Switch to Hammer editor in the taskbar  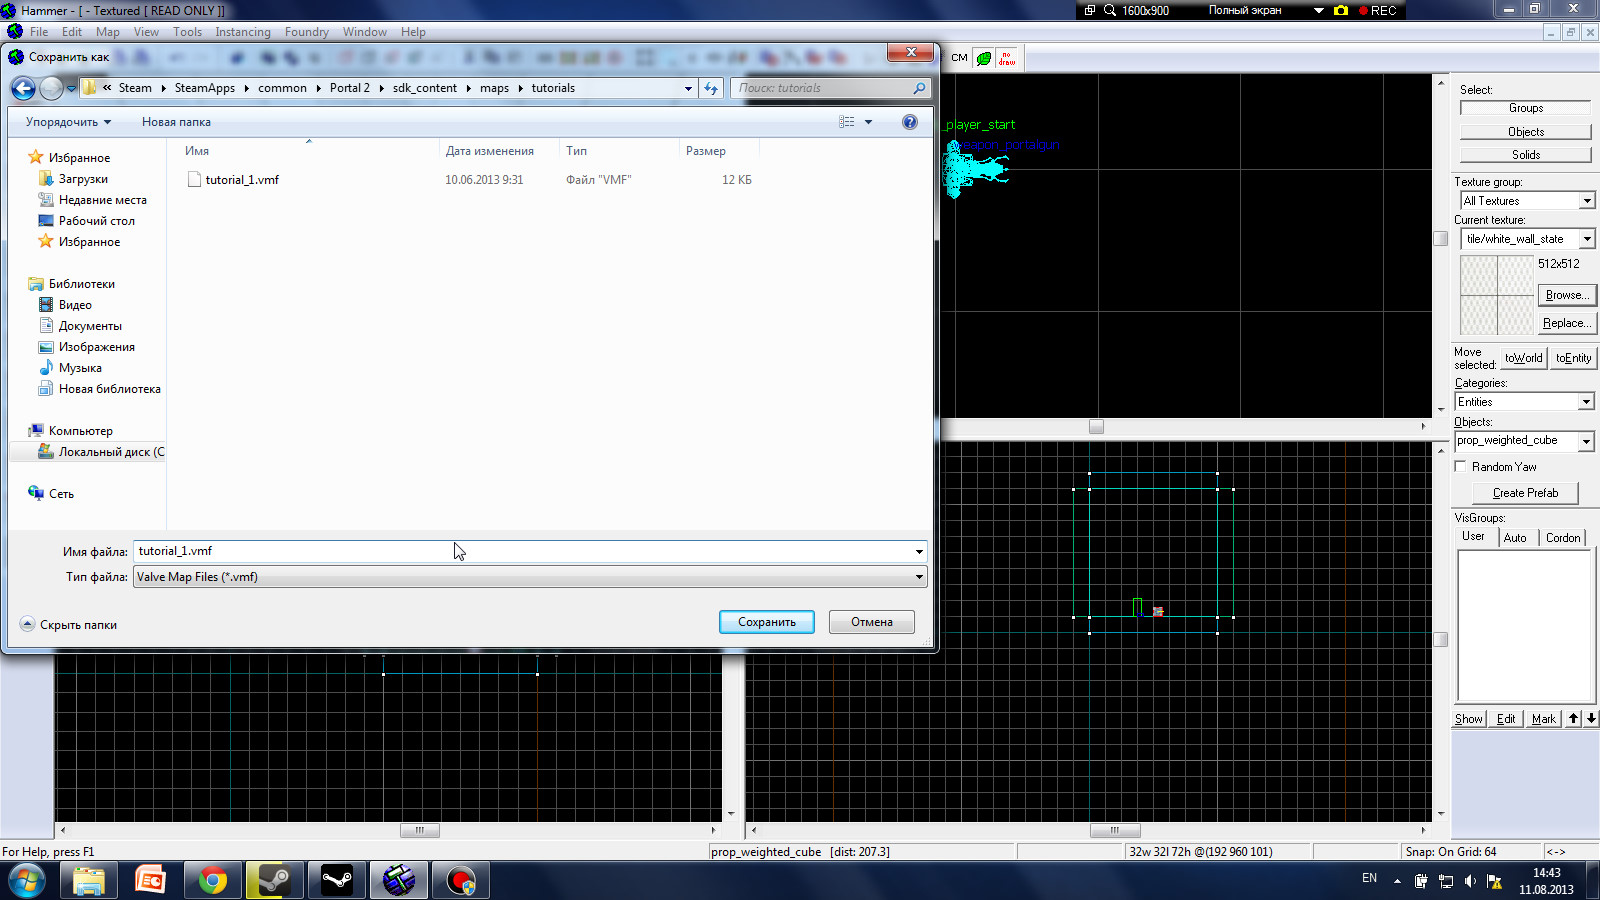(399, 881)
